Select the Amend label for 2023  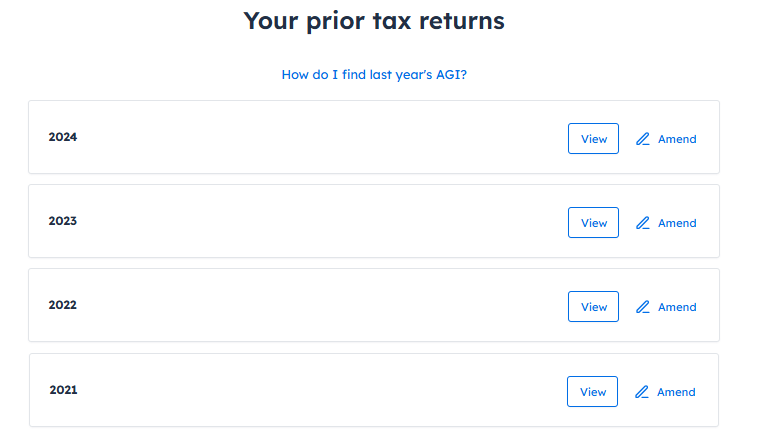pos(677,223)
